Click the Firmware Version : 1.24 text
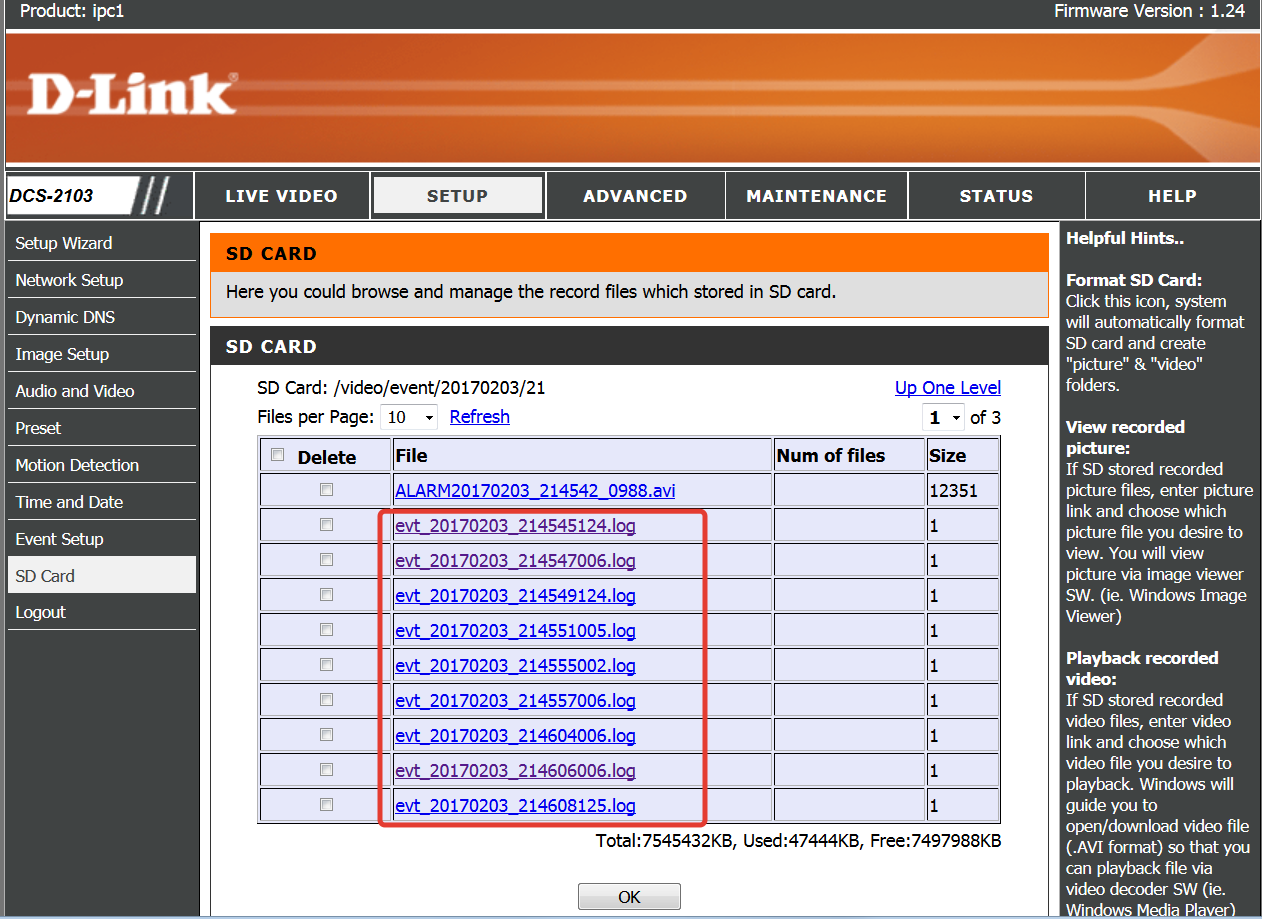This screenshot has height=919, width=1262. click(x=1150, y=11)
